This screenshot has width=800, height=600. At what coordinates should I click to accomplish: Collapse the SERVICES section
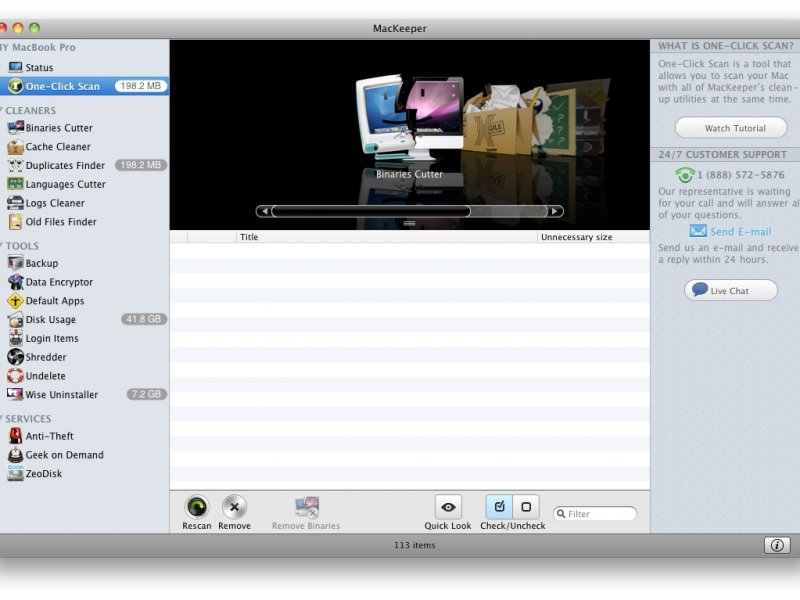coord(2,419)
